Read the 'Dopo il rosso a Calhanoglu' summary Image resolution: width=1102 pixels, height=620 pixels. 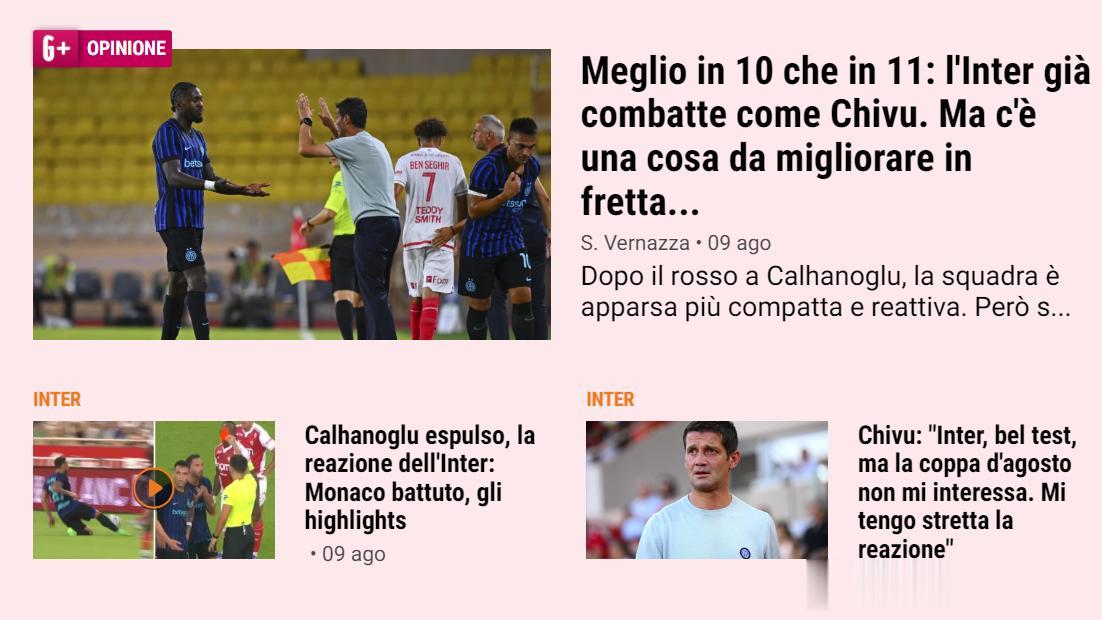[825, 292]
